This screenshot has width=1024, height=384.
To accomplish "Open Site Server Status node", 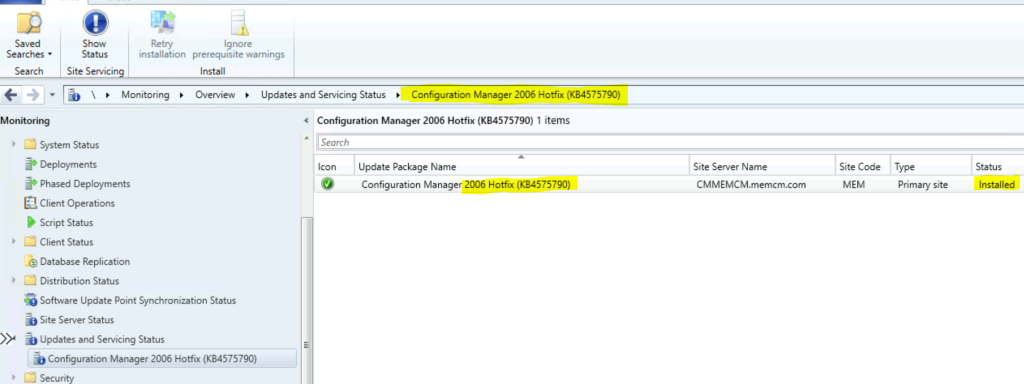I will pos(76,320).
